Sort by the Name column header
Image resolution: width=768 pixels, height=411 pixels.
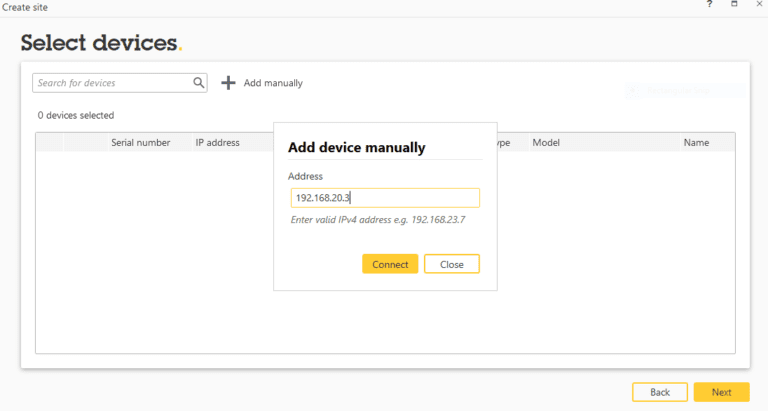[696, 143]
